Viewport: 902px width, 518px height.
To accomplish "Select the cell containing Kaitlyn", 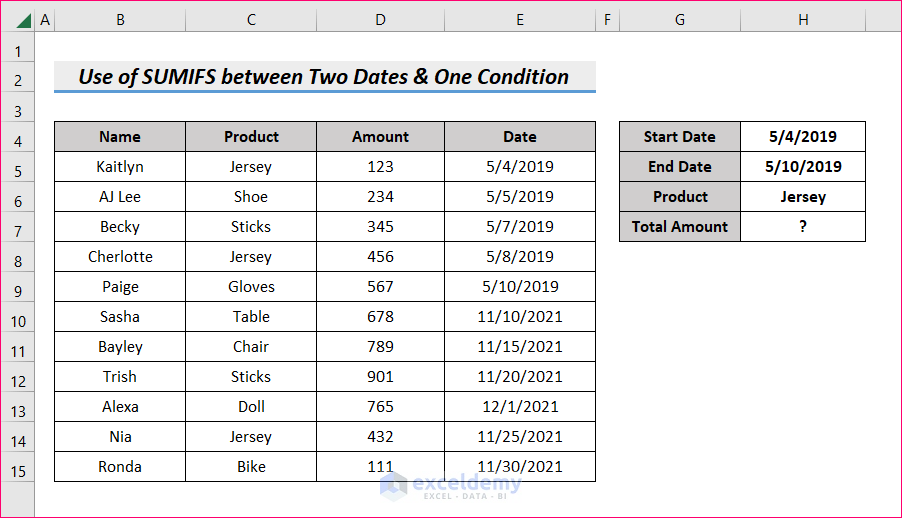I will click(x=120, y=167).
